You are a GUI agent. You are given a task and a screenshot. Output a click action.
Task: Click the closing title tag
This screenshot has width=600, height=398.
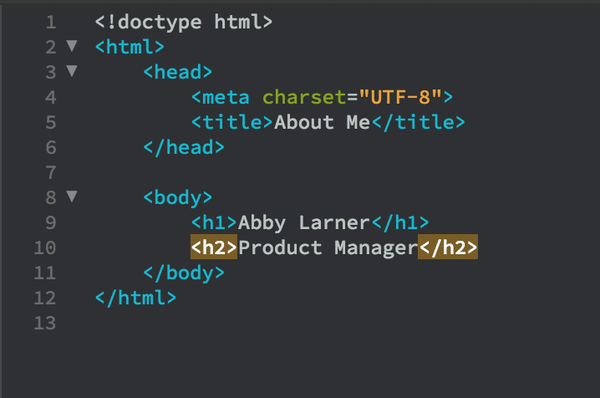click(418, 122)
